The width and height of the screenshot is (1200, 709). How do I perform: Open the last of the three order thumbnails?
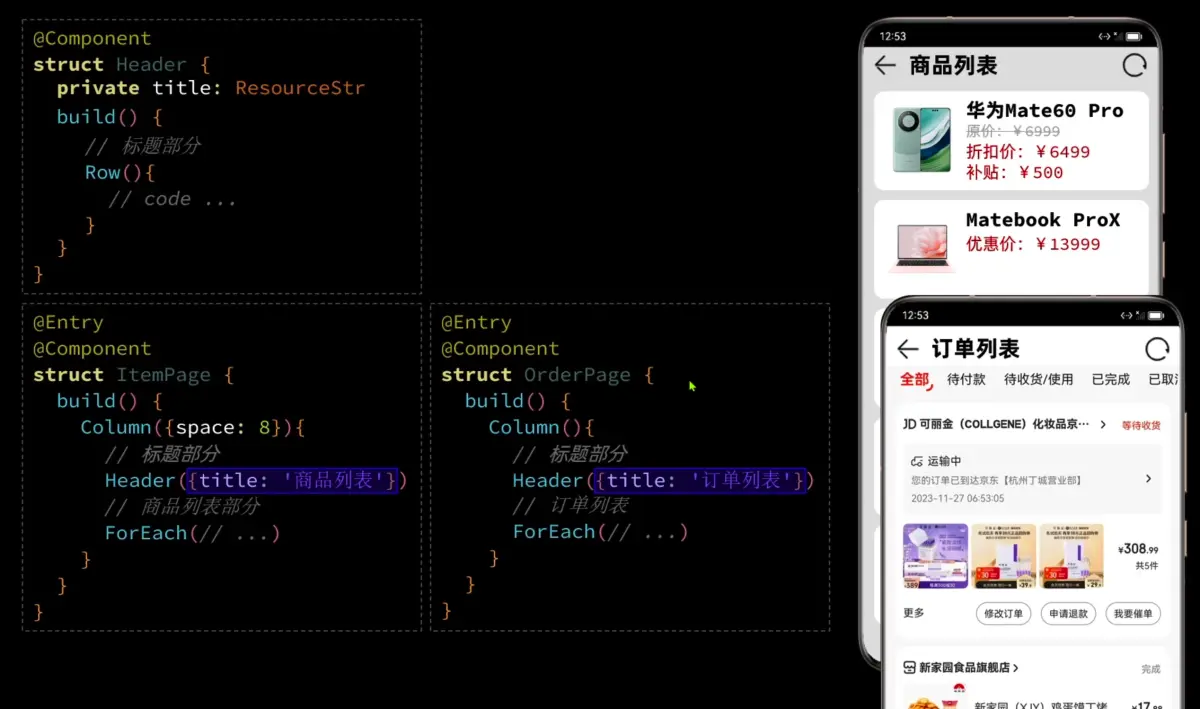coord(1071,555)
